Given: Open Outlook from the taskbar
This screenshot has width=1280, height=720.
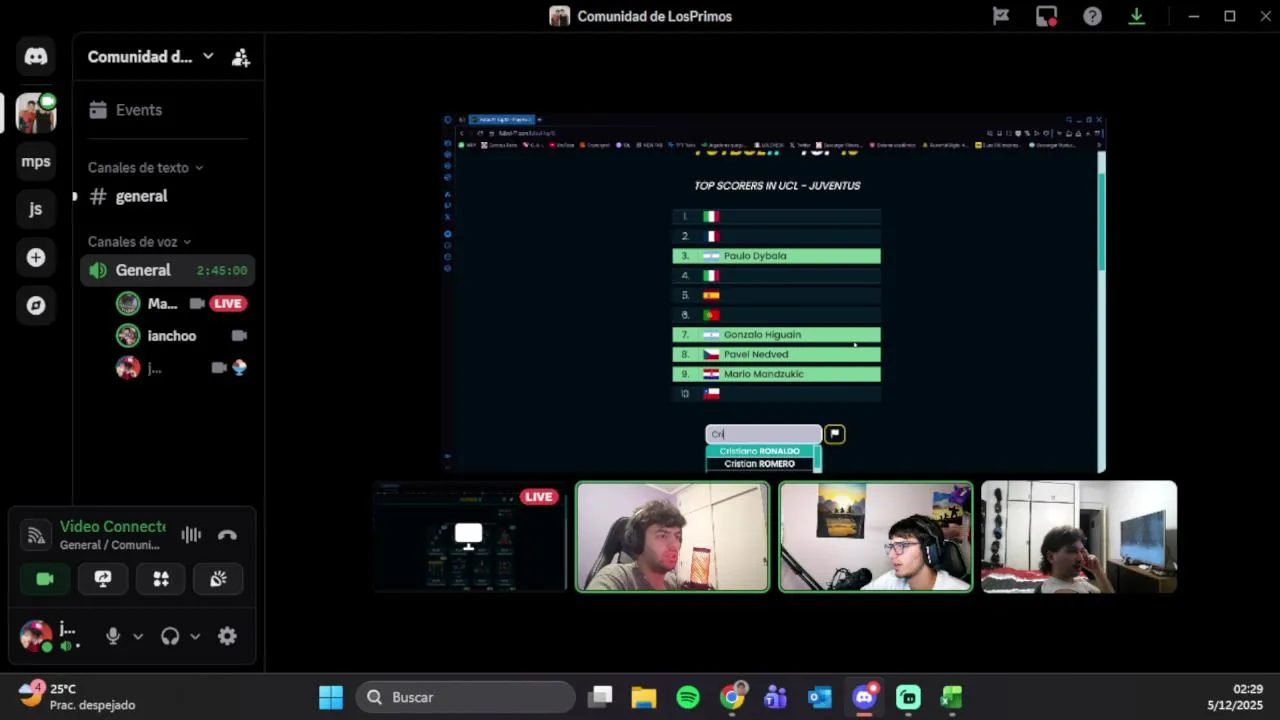Looking at the screenshot, I should [820, 697].
